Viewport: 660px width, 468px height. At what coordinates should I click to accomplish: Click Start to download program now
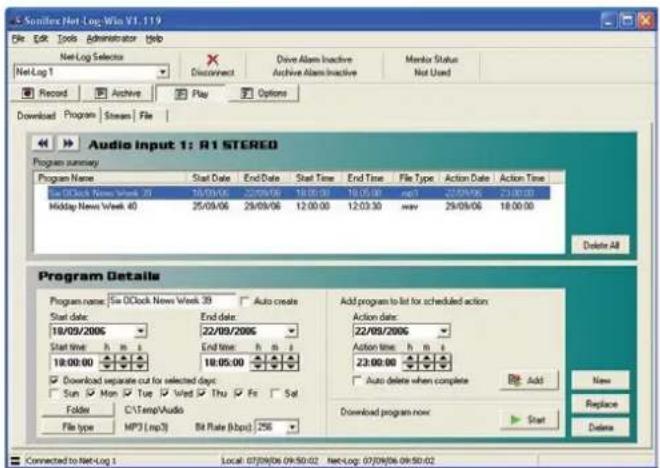tap(529, 420)
